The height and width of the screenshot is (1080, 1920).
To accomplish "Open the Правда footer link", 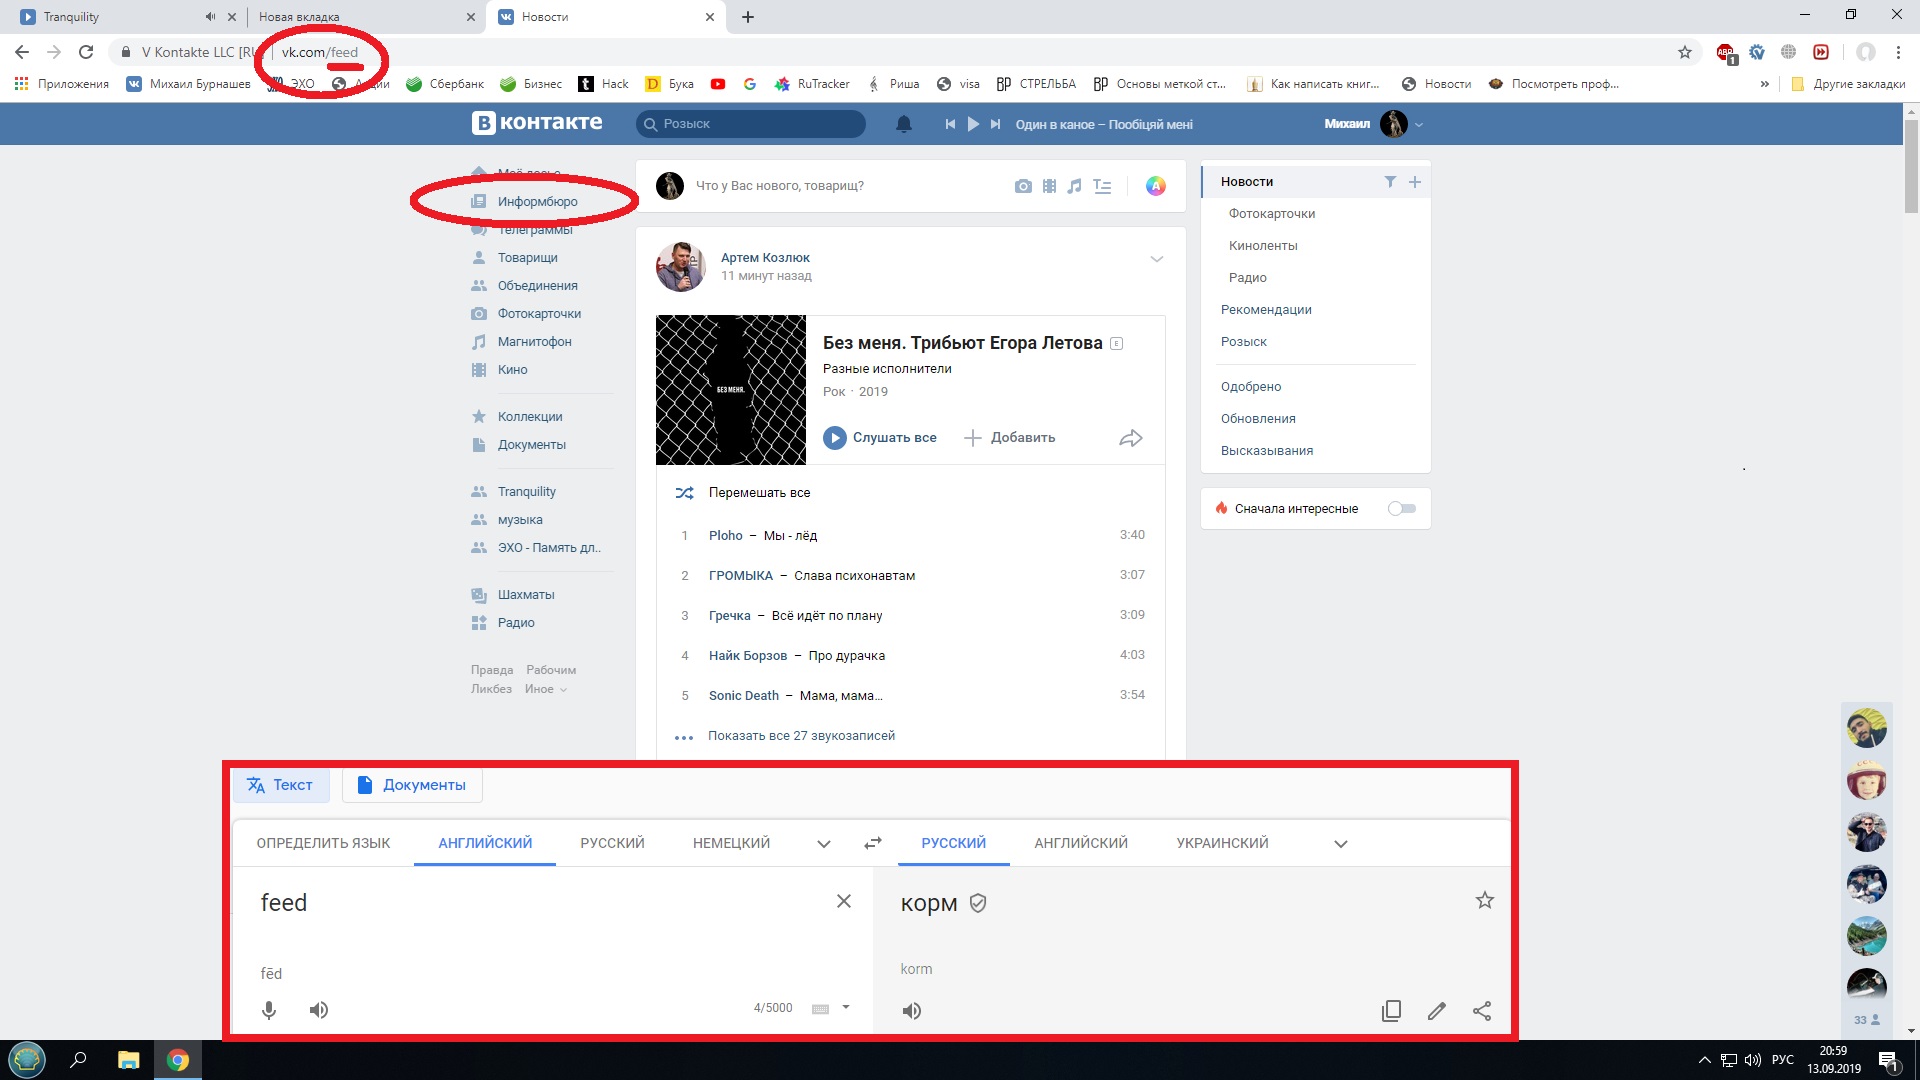I will pyautogui.click(x=492, y=670).
